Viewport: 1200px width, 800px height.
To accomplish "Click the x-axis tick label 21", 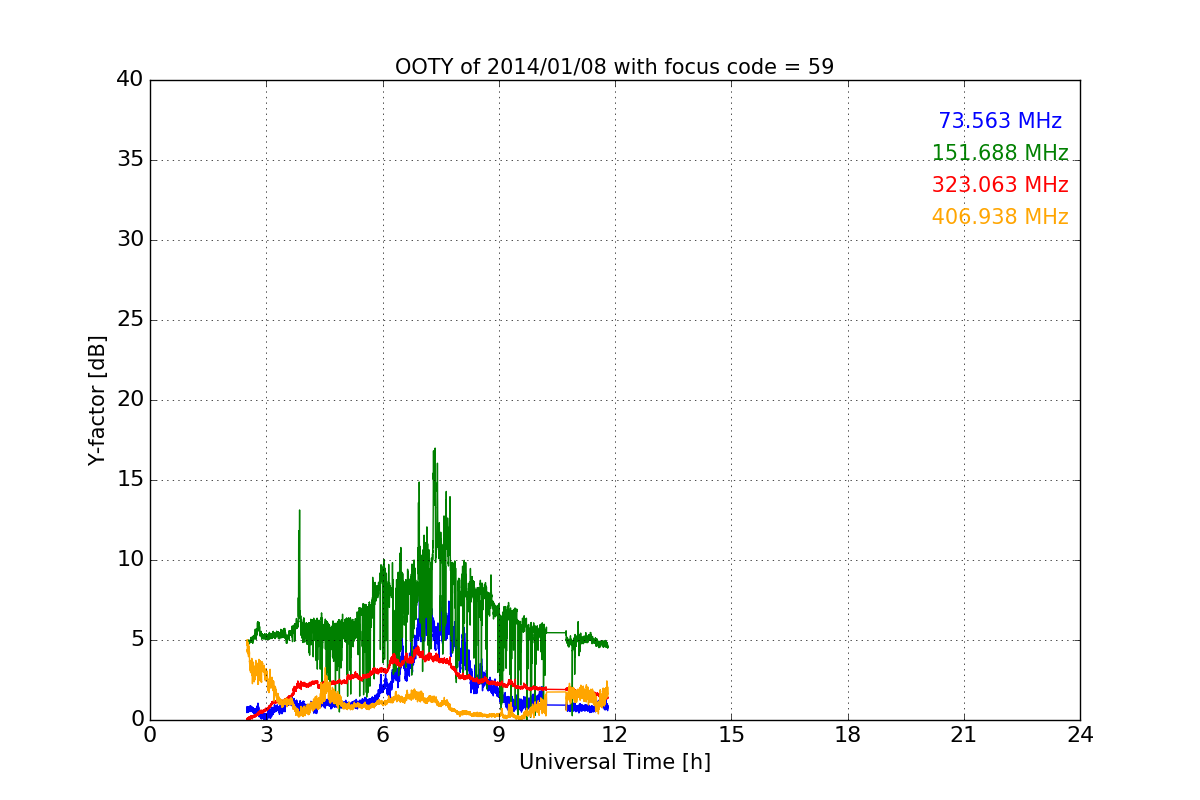I will tap(964, 735).
